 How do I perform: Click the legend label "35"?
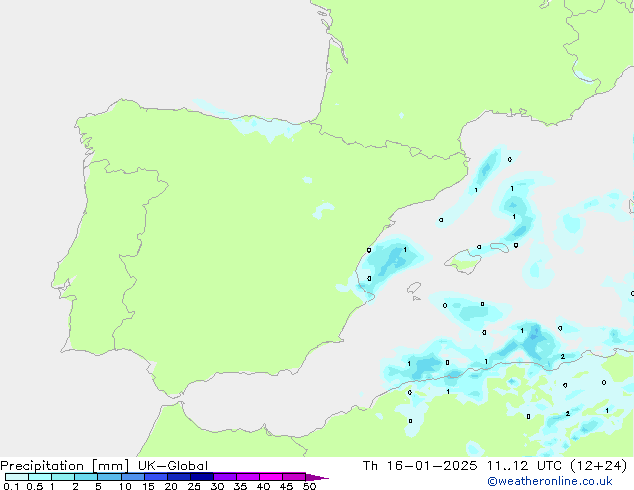240,486
